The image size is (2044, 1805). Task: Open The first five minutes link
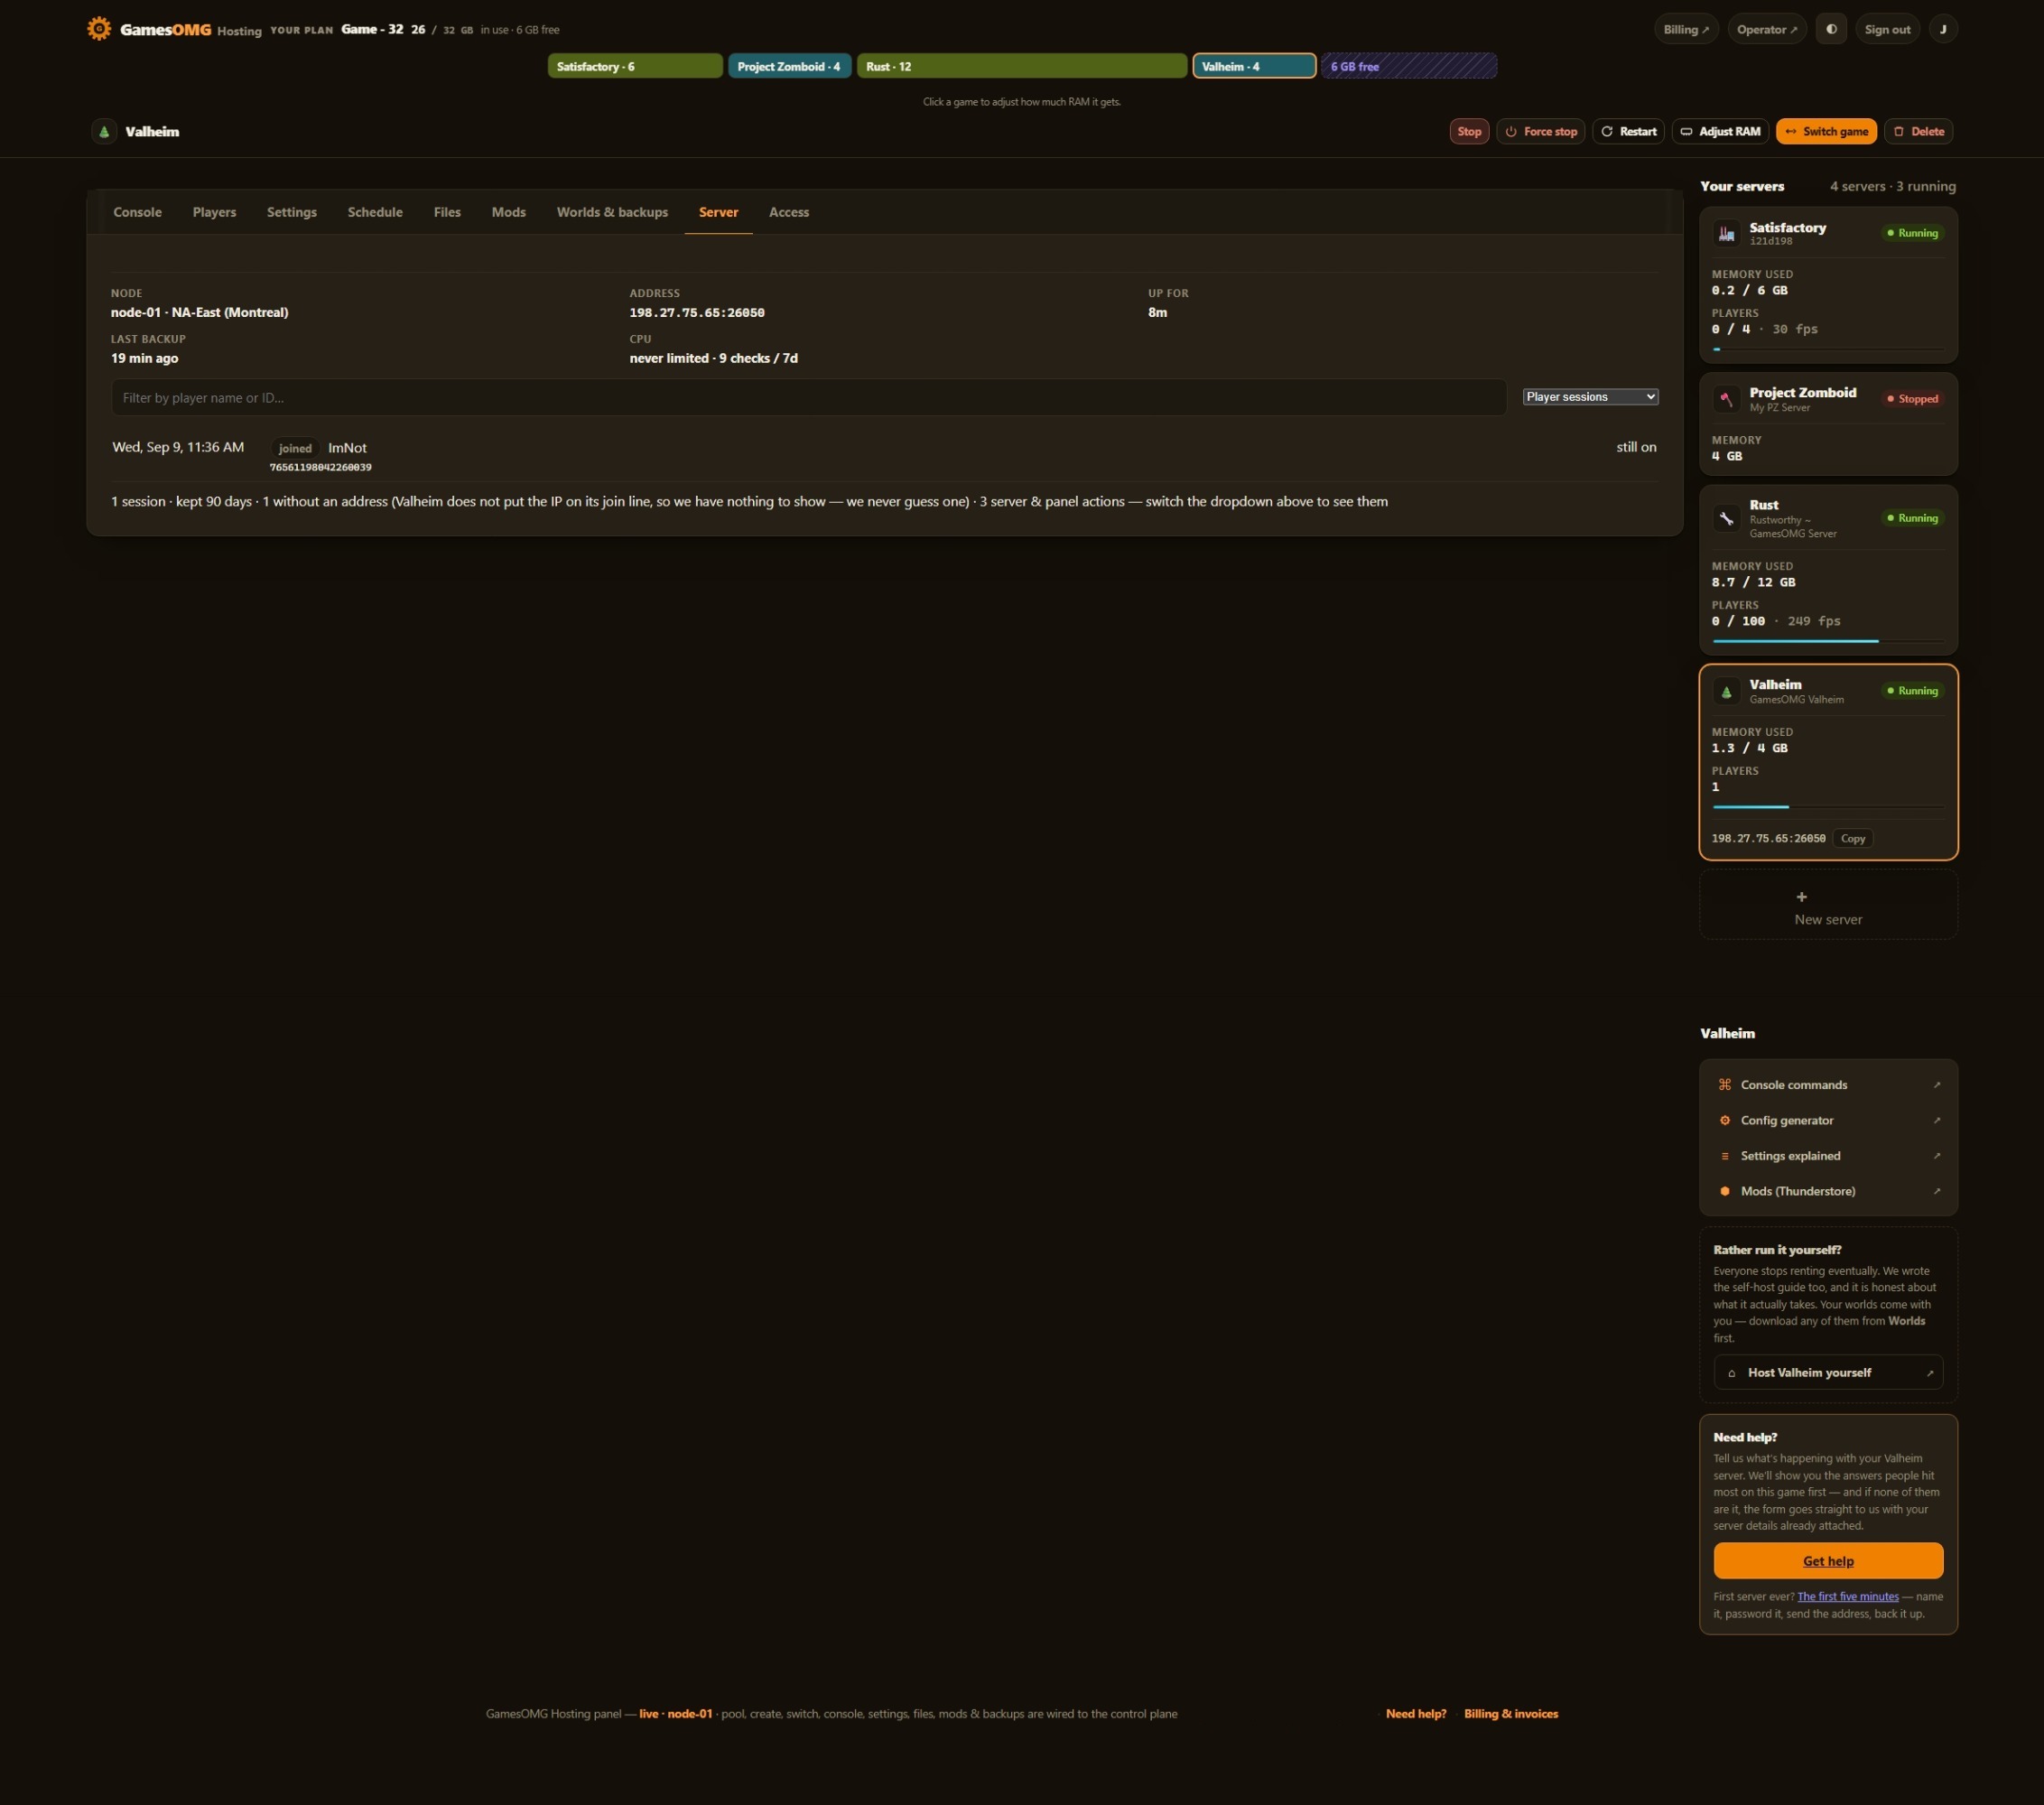[x=1847, y=1596]
